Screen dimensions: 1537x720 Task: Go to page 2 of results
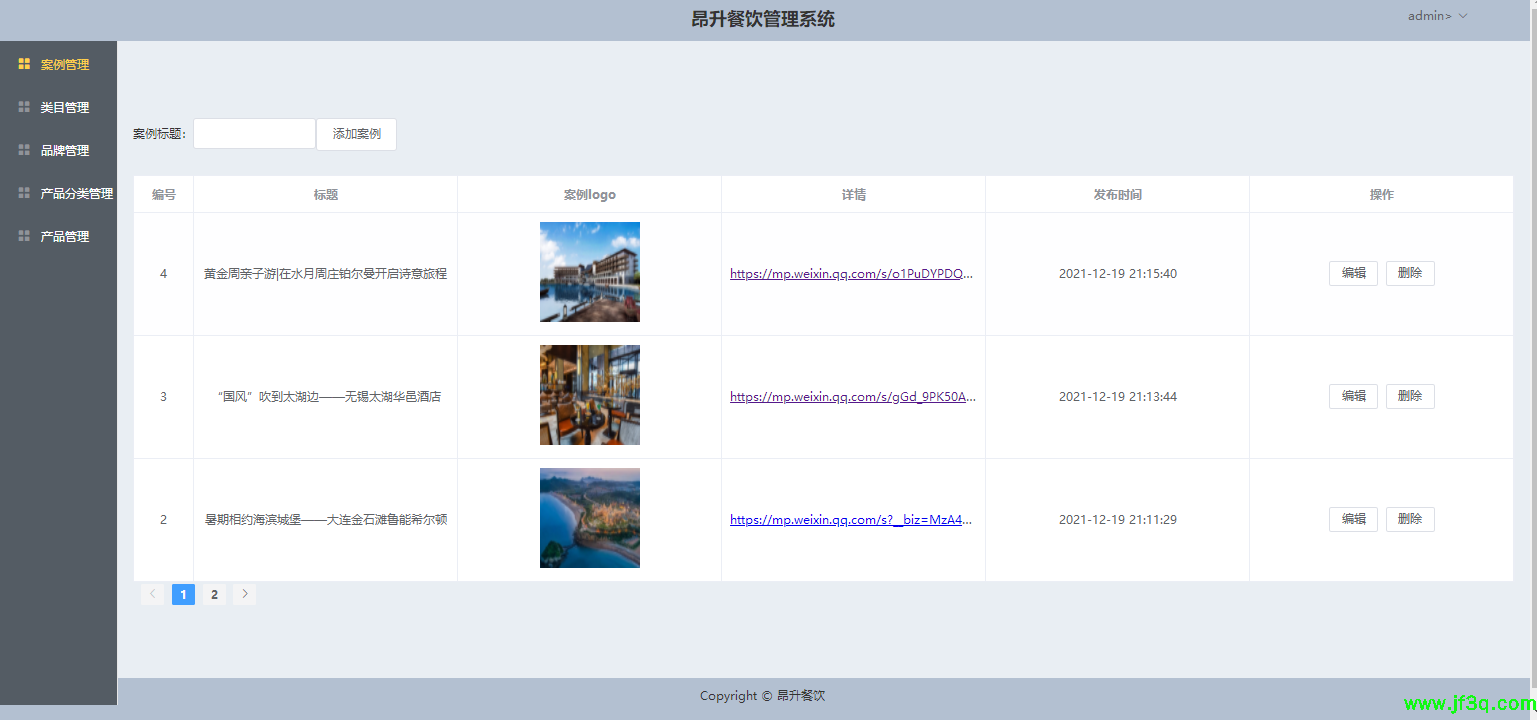(x=214, y=593)
